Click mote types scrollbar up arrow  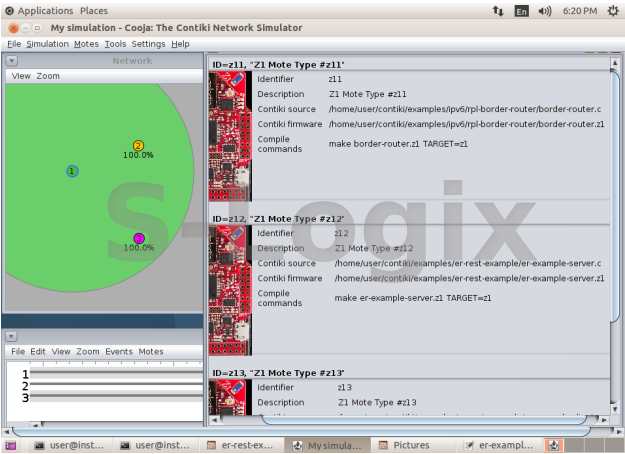[x=615, y=63]
